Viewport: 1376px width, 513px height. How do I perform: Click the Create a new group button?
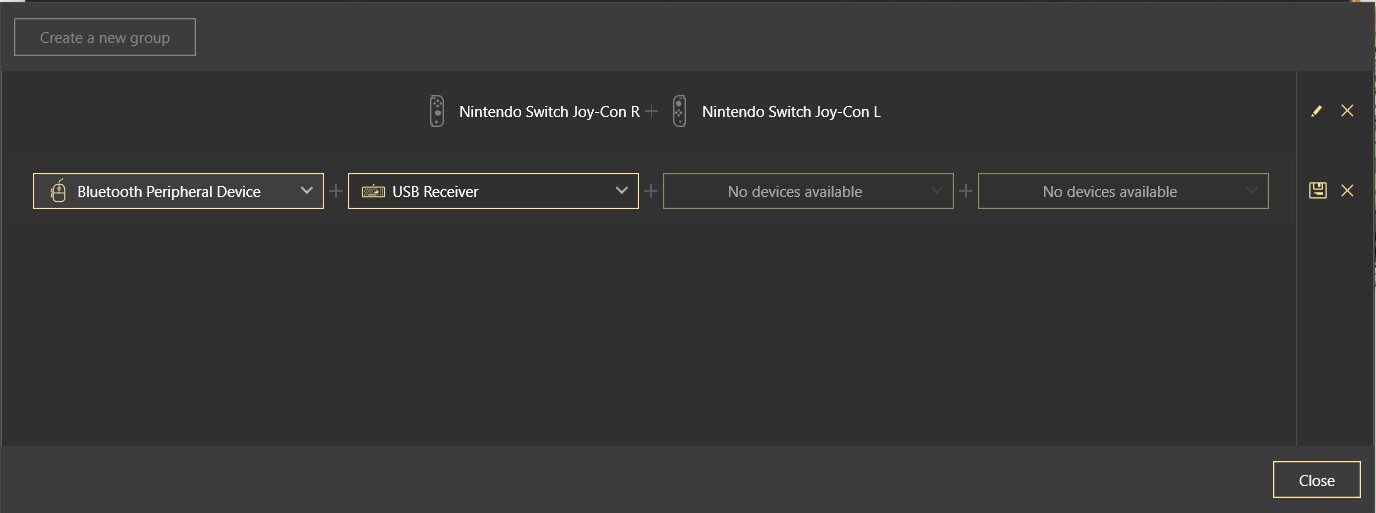105,38
